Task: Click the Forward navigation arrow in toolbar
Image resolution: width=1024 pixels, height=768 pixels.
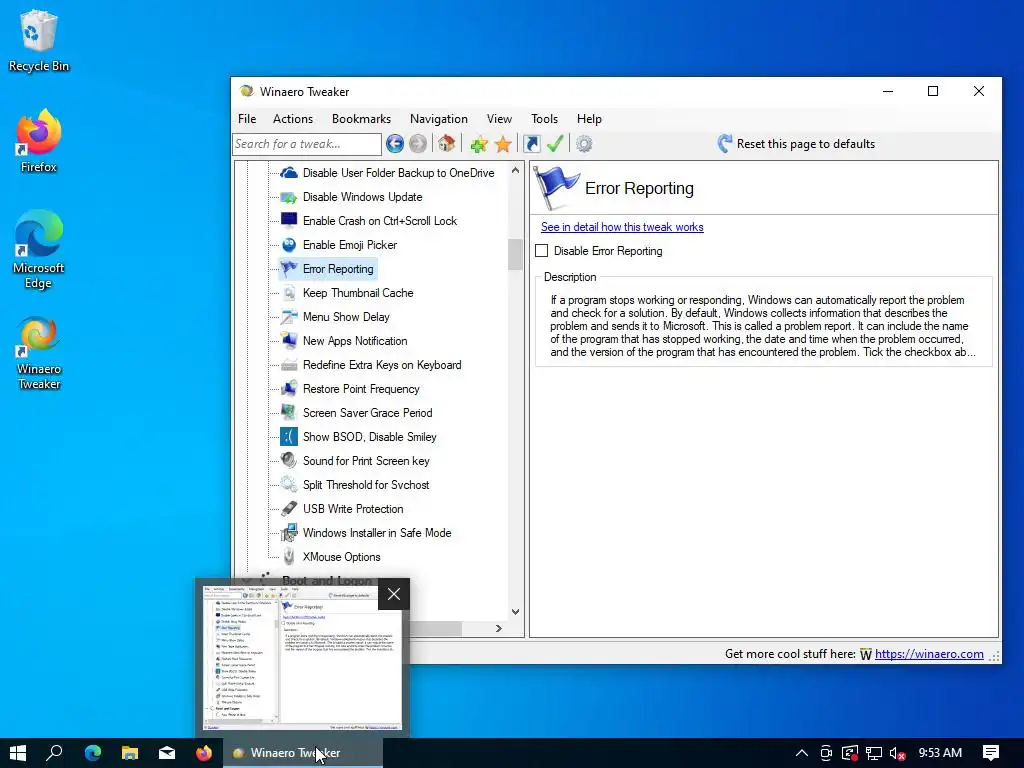Action: 418,144
